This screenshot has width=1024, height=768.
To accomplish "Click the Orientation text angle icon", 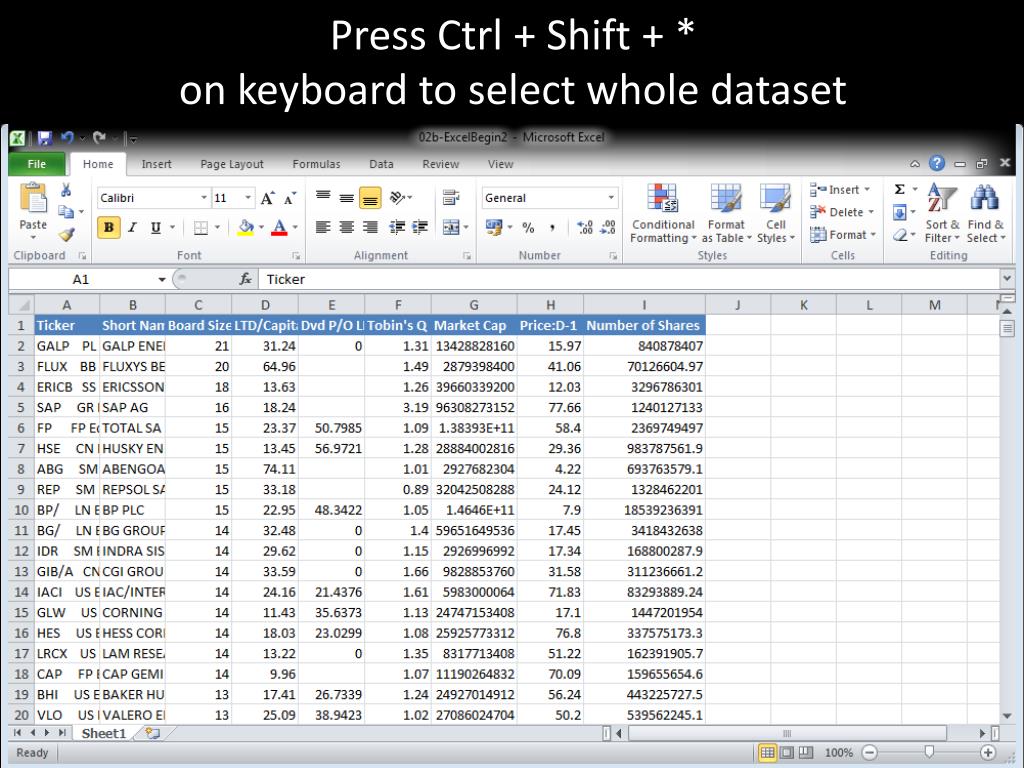I will [x=399, y=197].
